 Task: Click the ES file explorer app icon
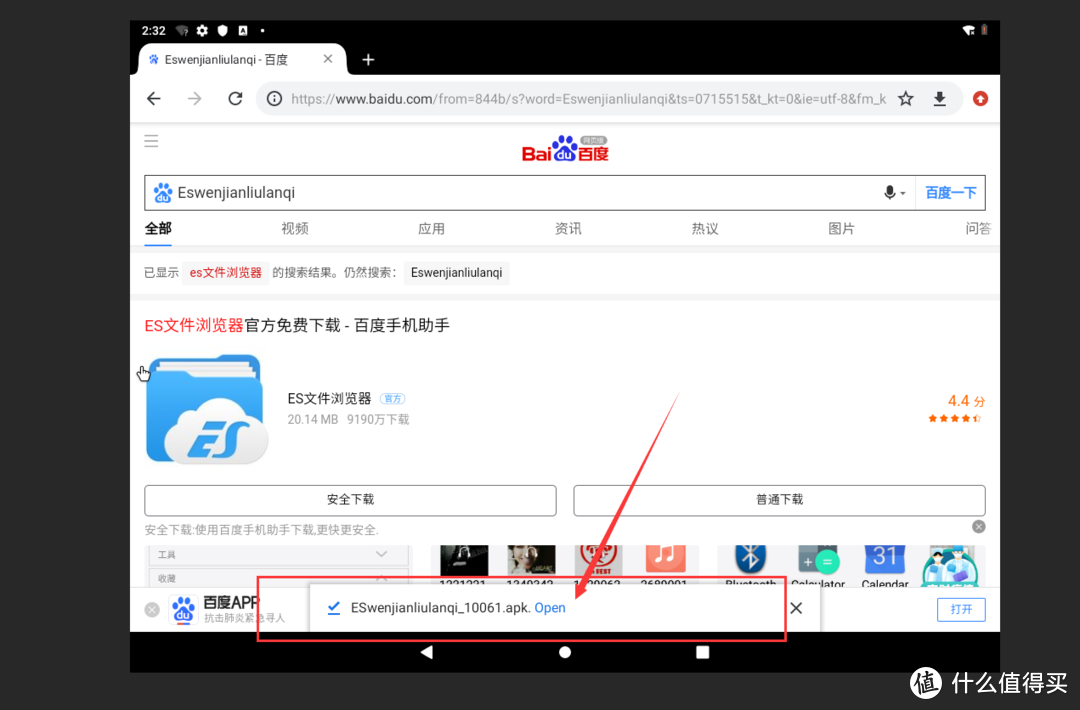pyautogui.click(x=207, y=409)
